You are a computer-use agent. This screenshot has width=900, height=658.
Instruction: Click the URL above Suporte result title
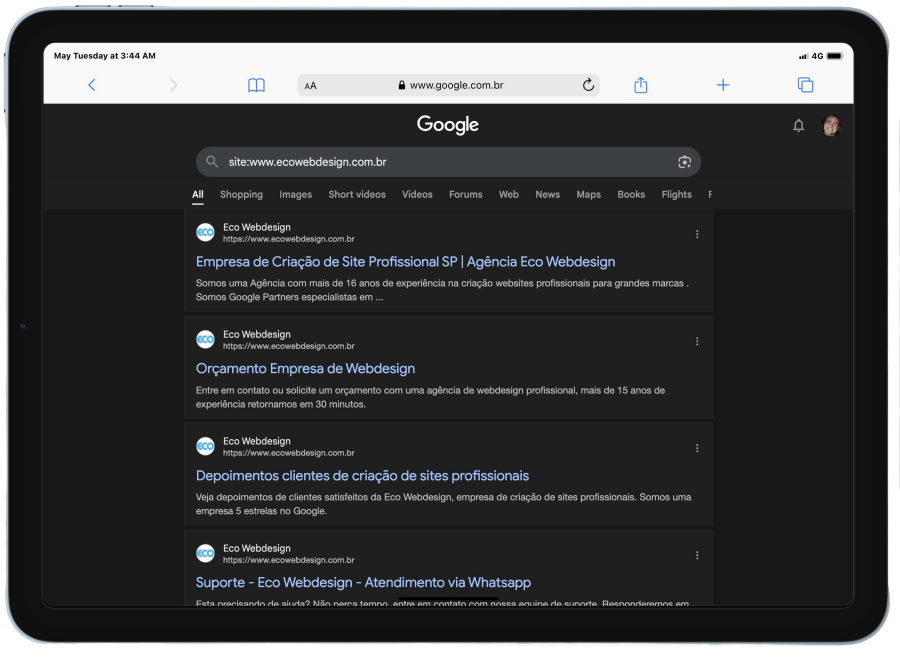click(289, 560)
